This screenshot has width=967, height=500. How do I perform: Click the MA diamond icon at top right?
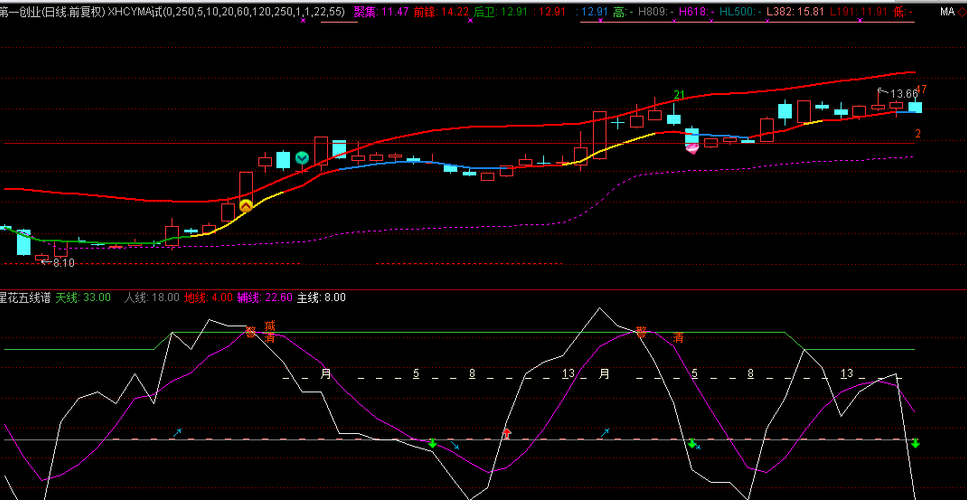pyautogui.click(x=961, y=11)
